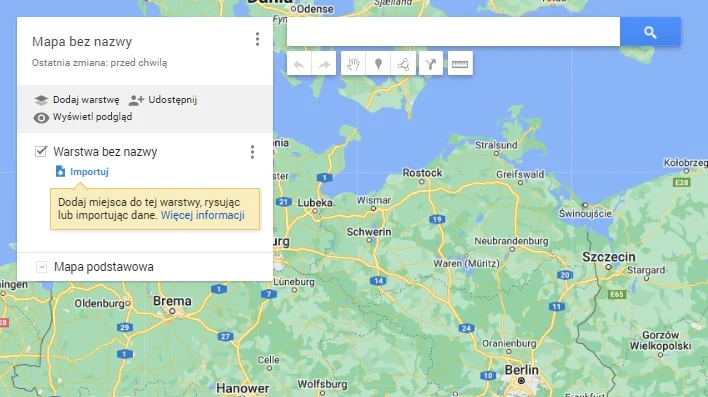708x397 pixels.
Task: Focus the map search input field
Action: click(453, 32)
